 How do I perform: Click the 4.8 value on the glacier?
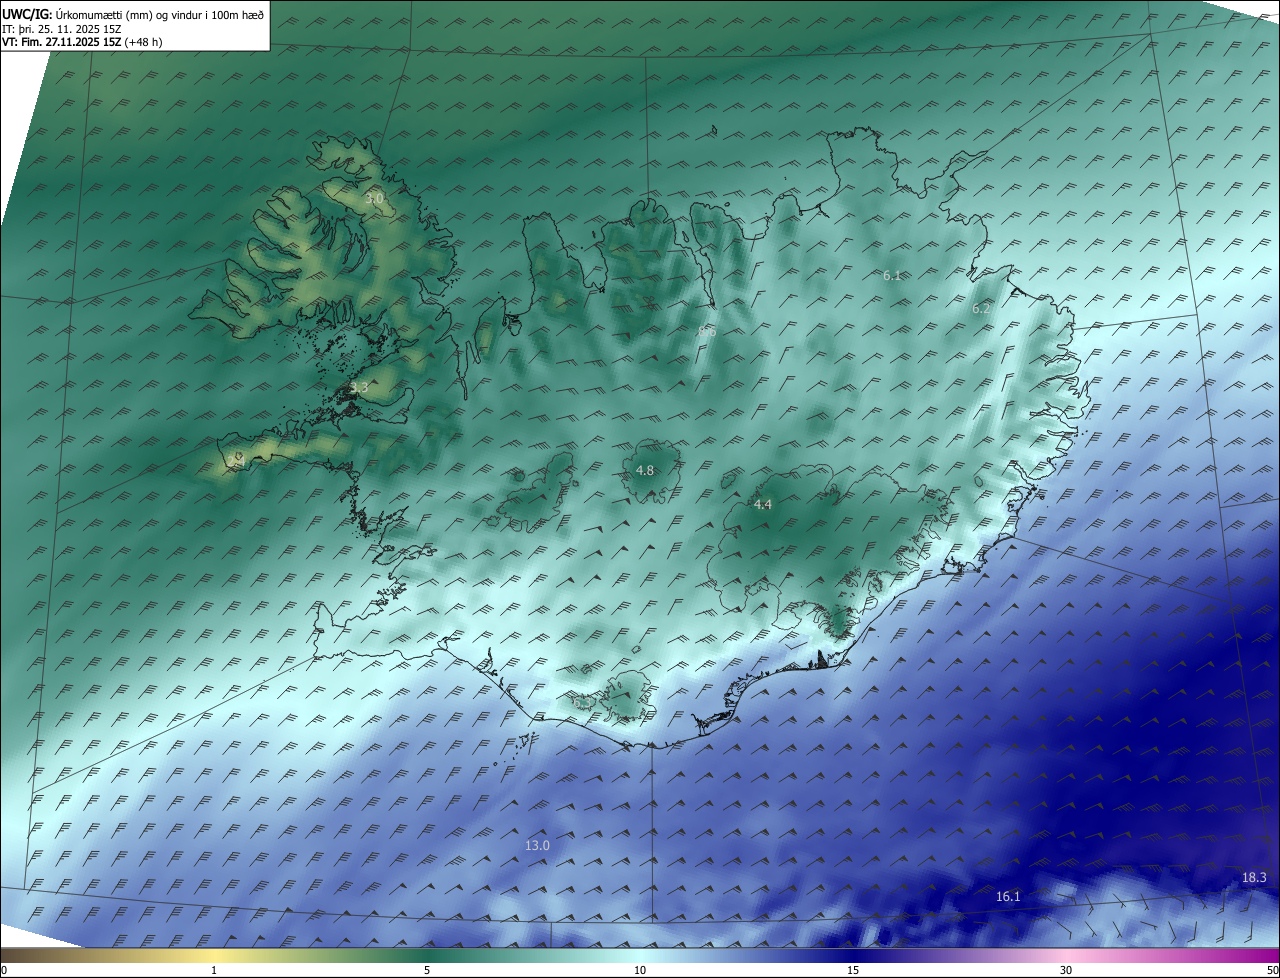(645, 470)
